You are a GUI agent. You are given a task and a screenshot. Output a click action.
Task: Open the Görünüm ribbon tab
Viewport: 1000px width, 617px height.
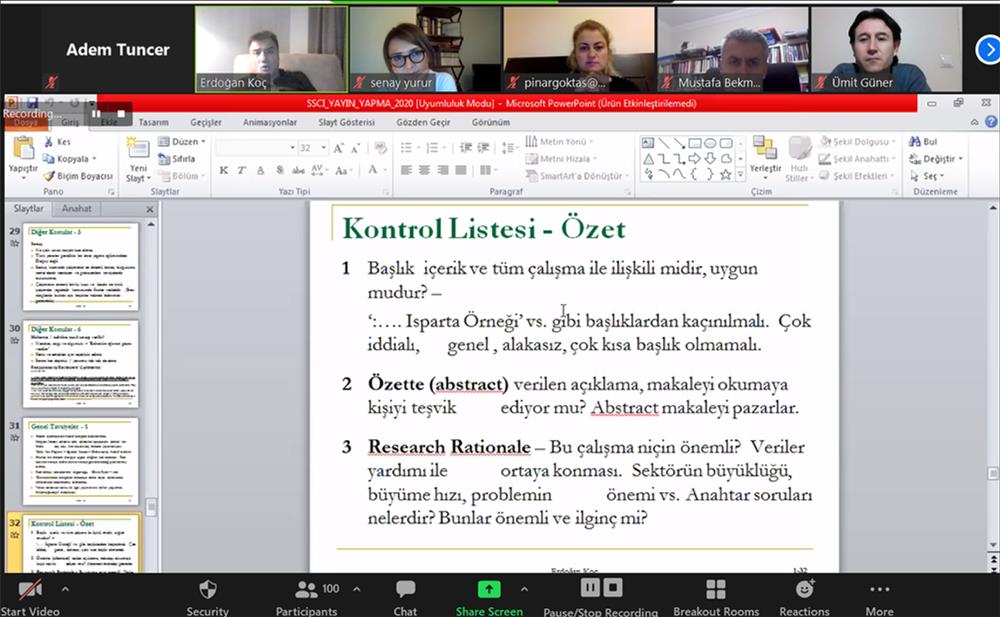point(491,122)
